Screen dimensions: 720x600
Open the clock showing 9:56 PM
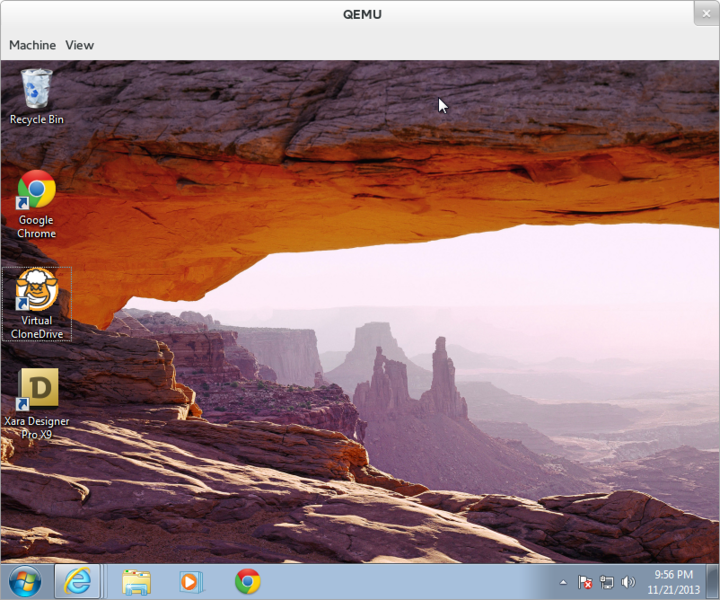672,582
